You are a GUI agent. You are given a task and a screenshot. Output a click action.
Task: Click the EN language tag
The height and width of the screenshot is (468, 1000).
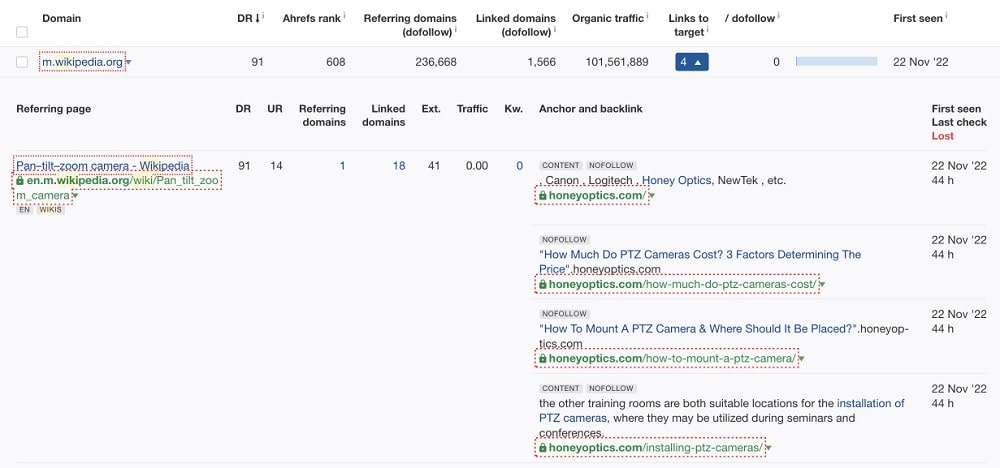click(x=24, y=209)
